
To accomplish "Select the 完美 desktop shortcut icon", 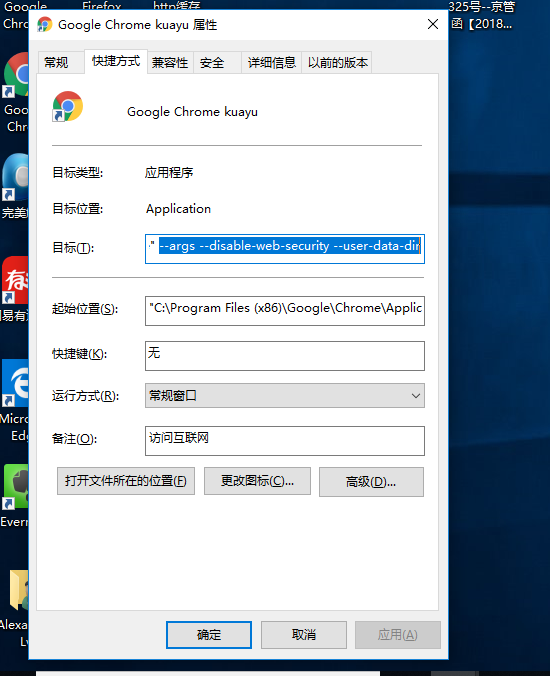I will (15, 177).
